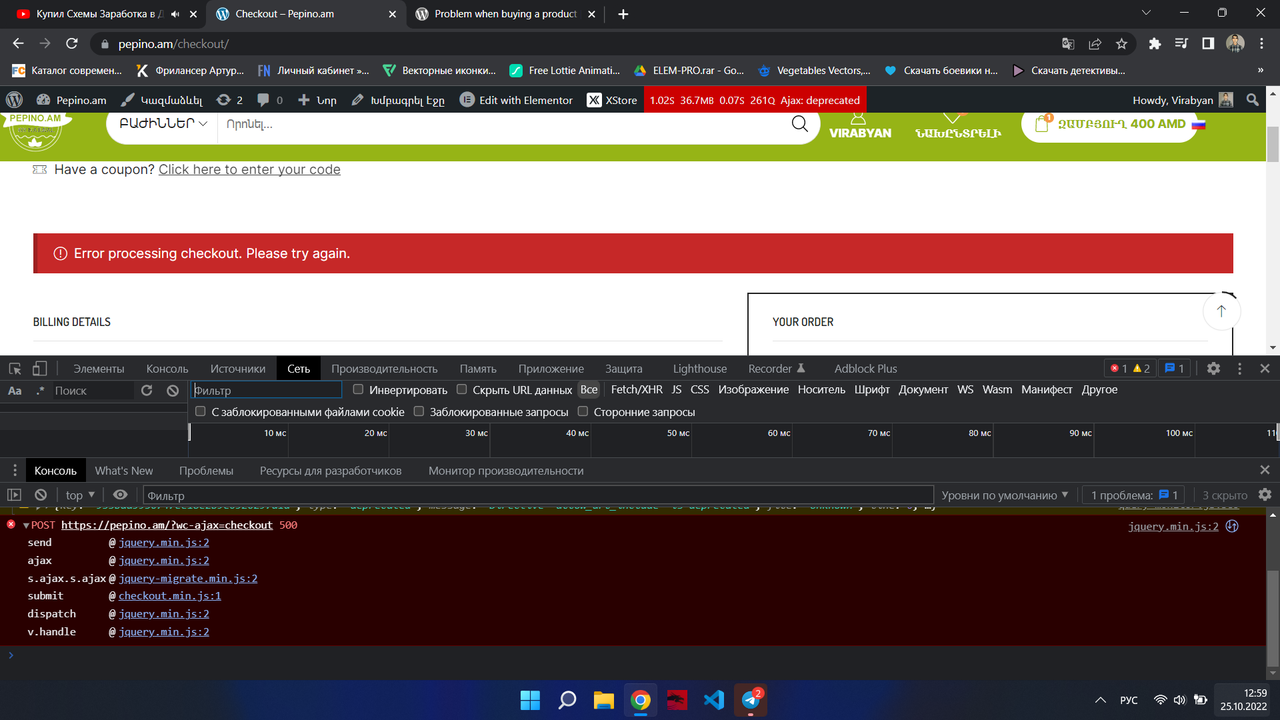
Task: Open DevTools three-dot customize menu
Action: click(x=1239, y=368)
